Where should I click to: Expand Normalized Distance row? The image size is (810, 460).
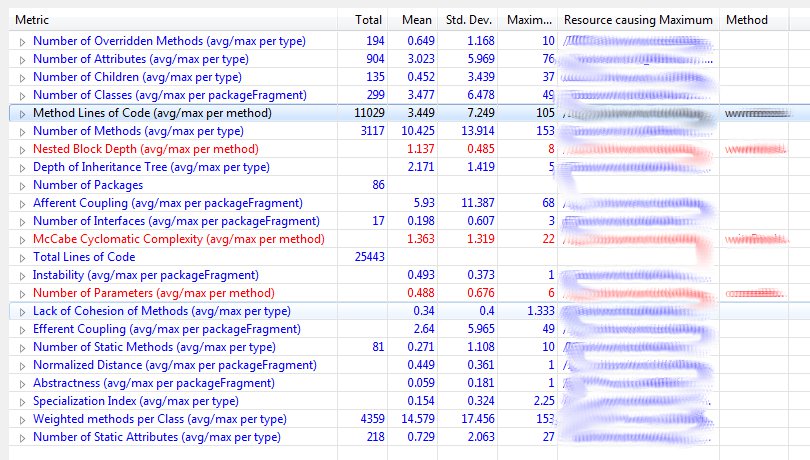[22, 366]
